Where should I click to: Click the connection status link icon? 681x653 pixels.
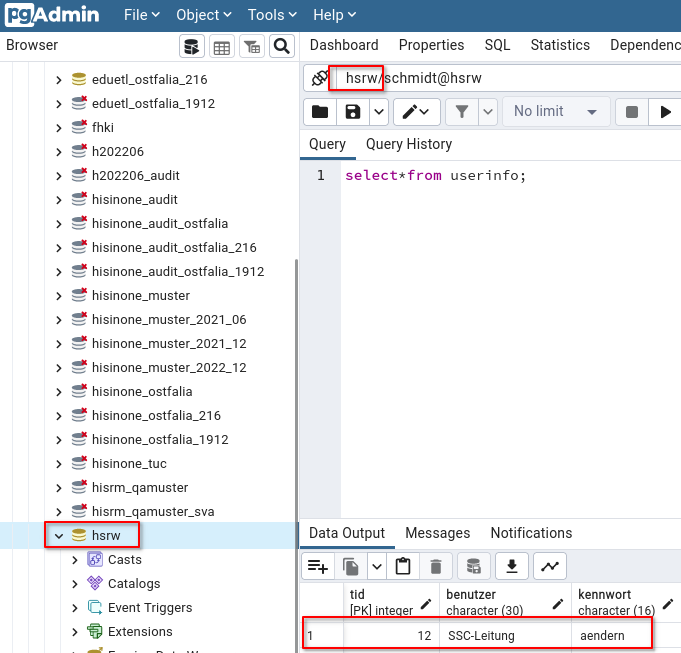pyautogui.click(x=319, y=78)
